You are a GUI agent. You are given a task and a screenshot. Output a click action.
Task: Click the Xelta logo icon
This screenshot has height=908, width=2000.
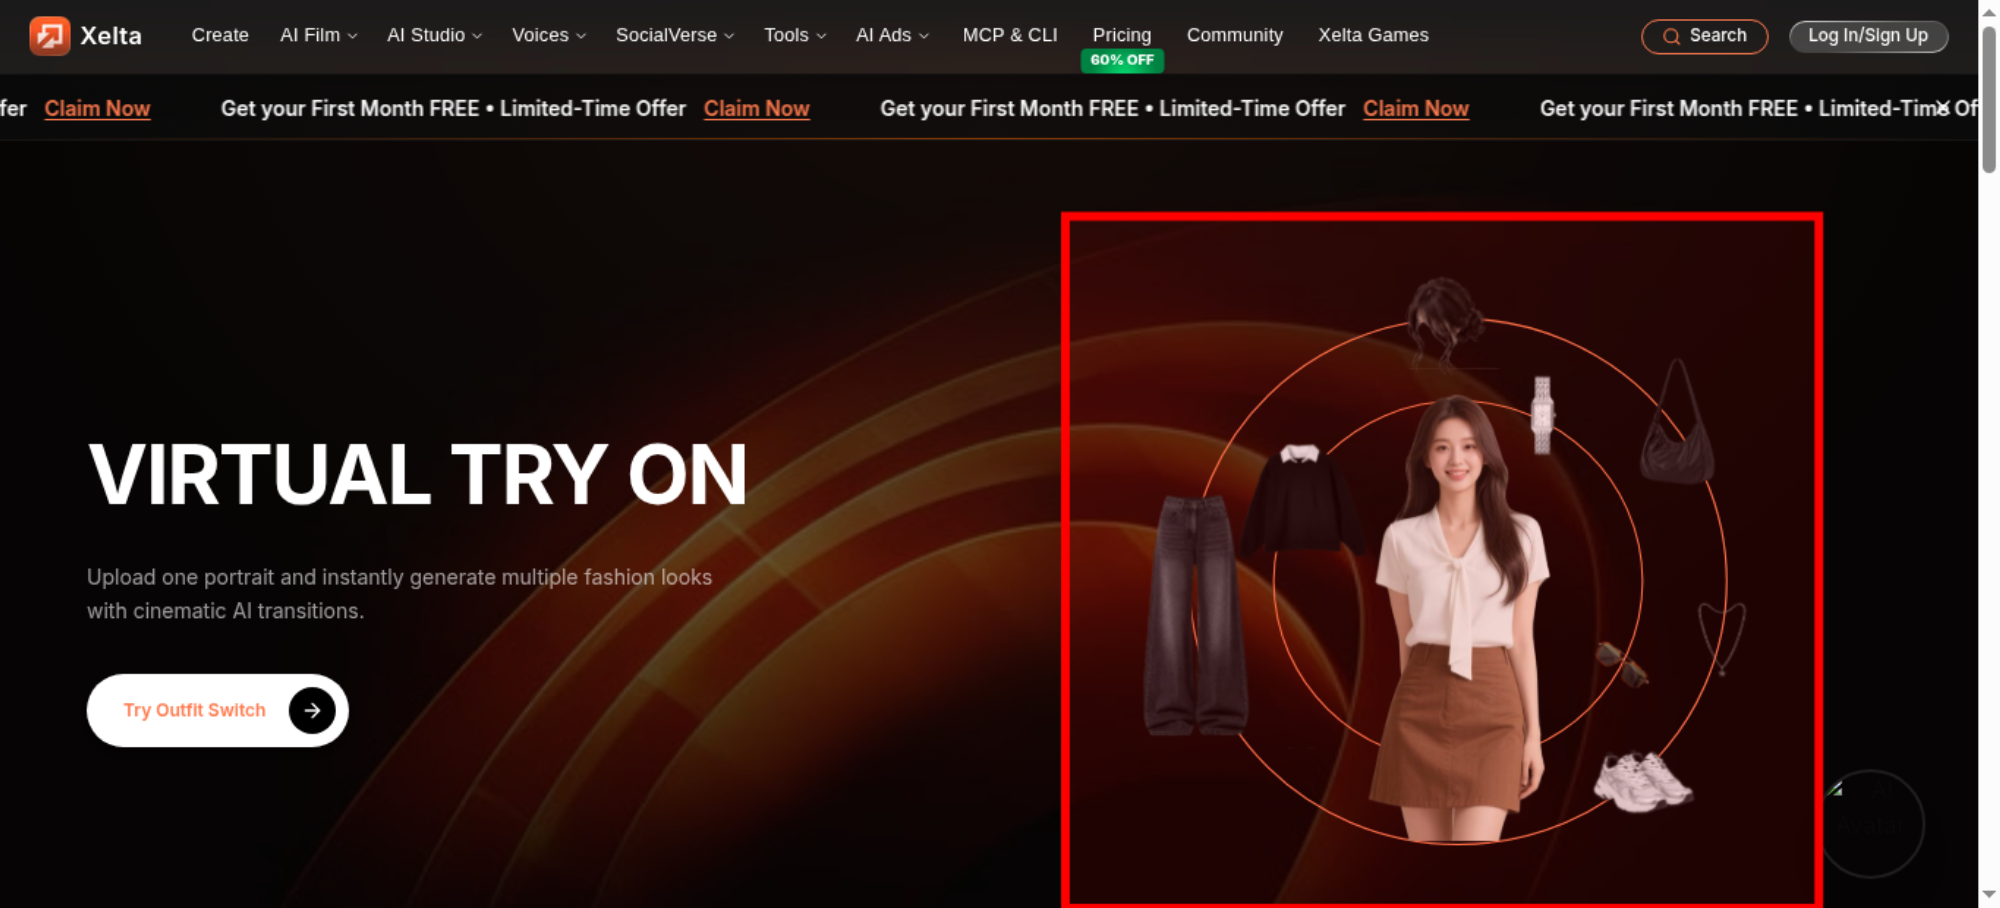click(x=49, y=36)
